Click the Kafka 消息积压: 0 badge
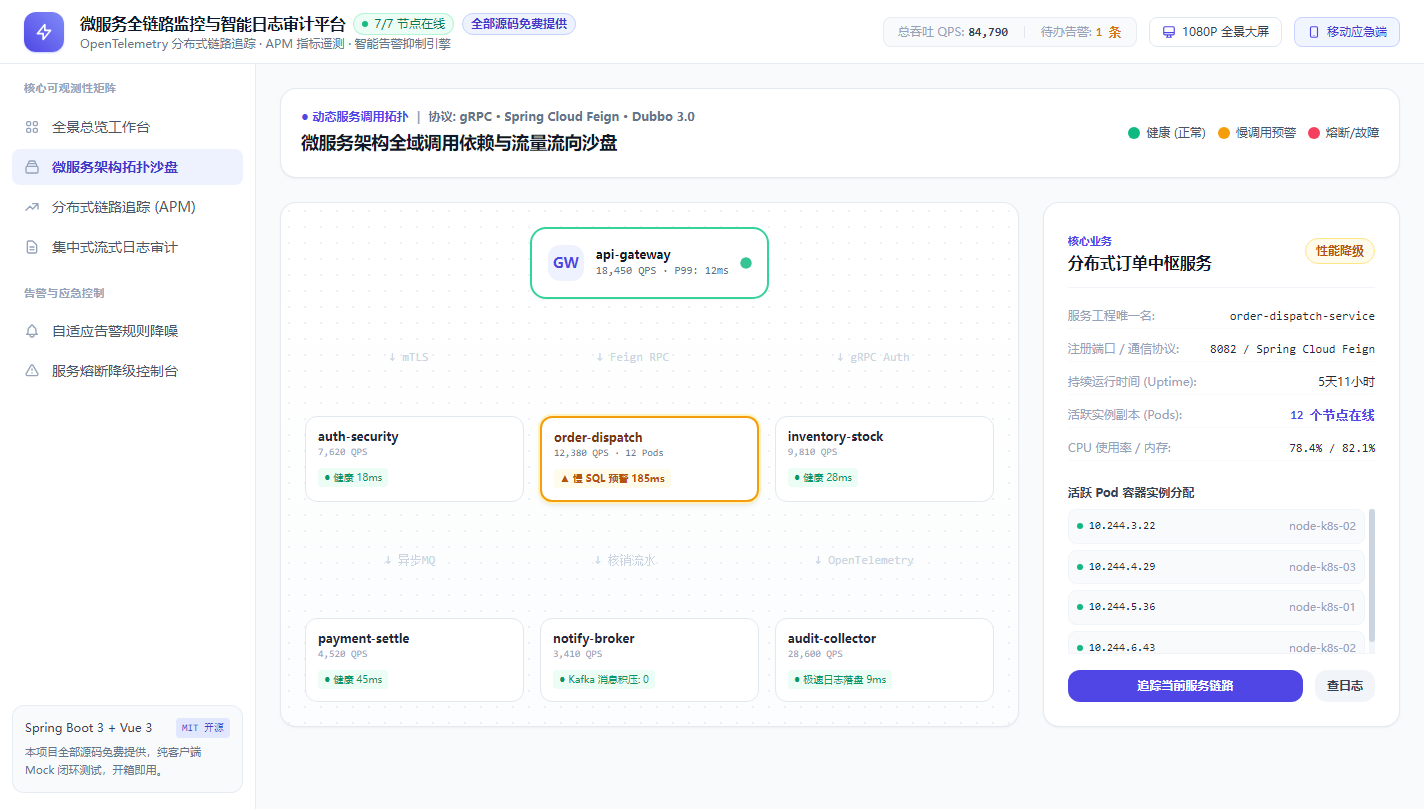Image resolution: width=1424 pixels, height=809 pixels. [605, 679]
